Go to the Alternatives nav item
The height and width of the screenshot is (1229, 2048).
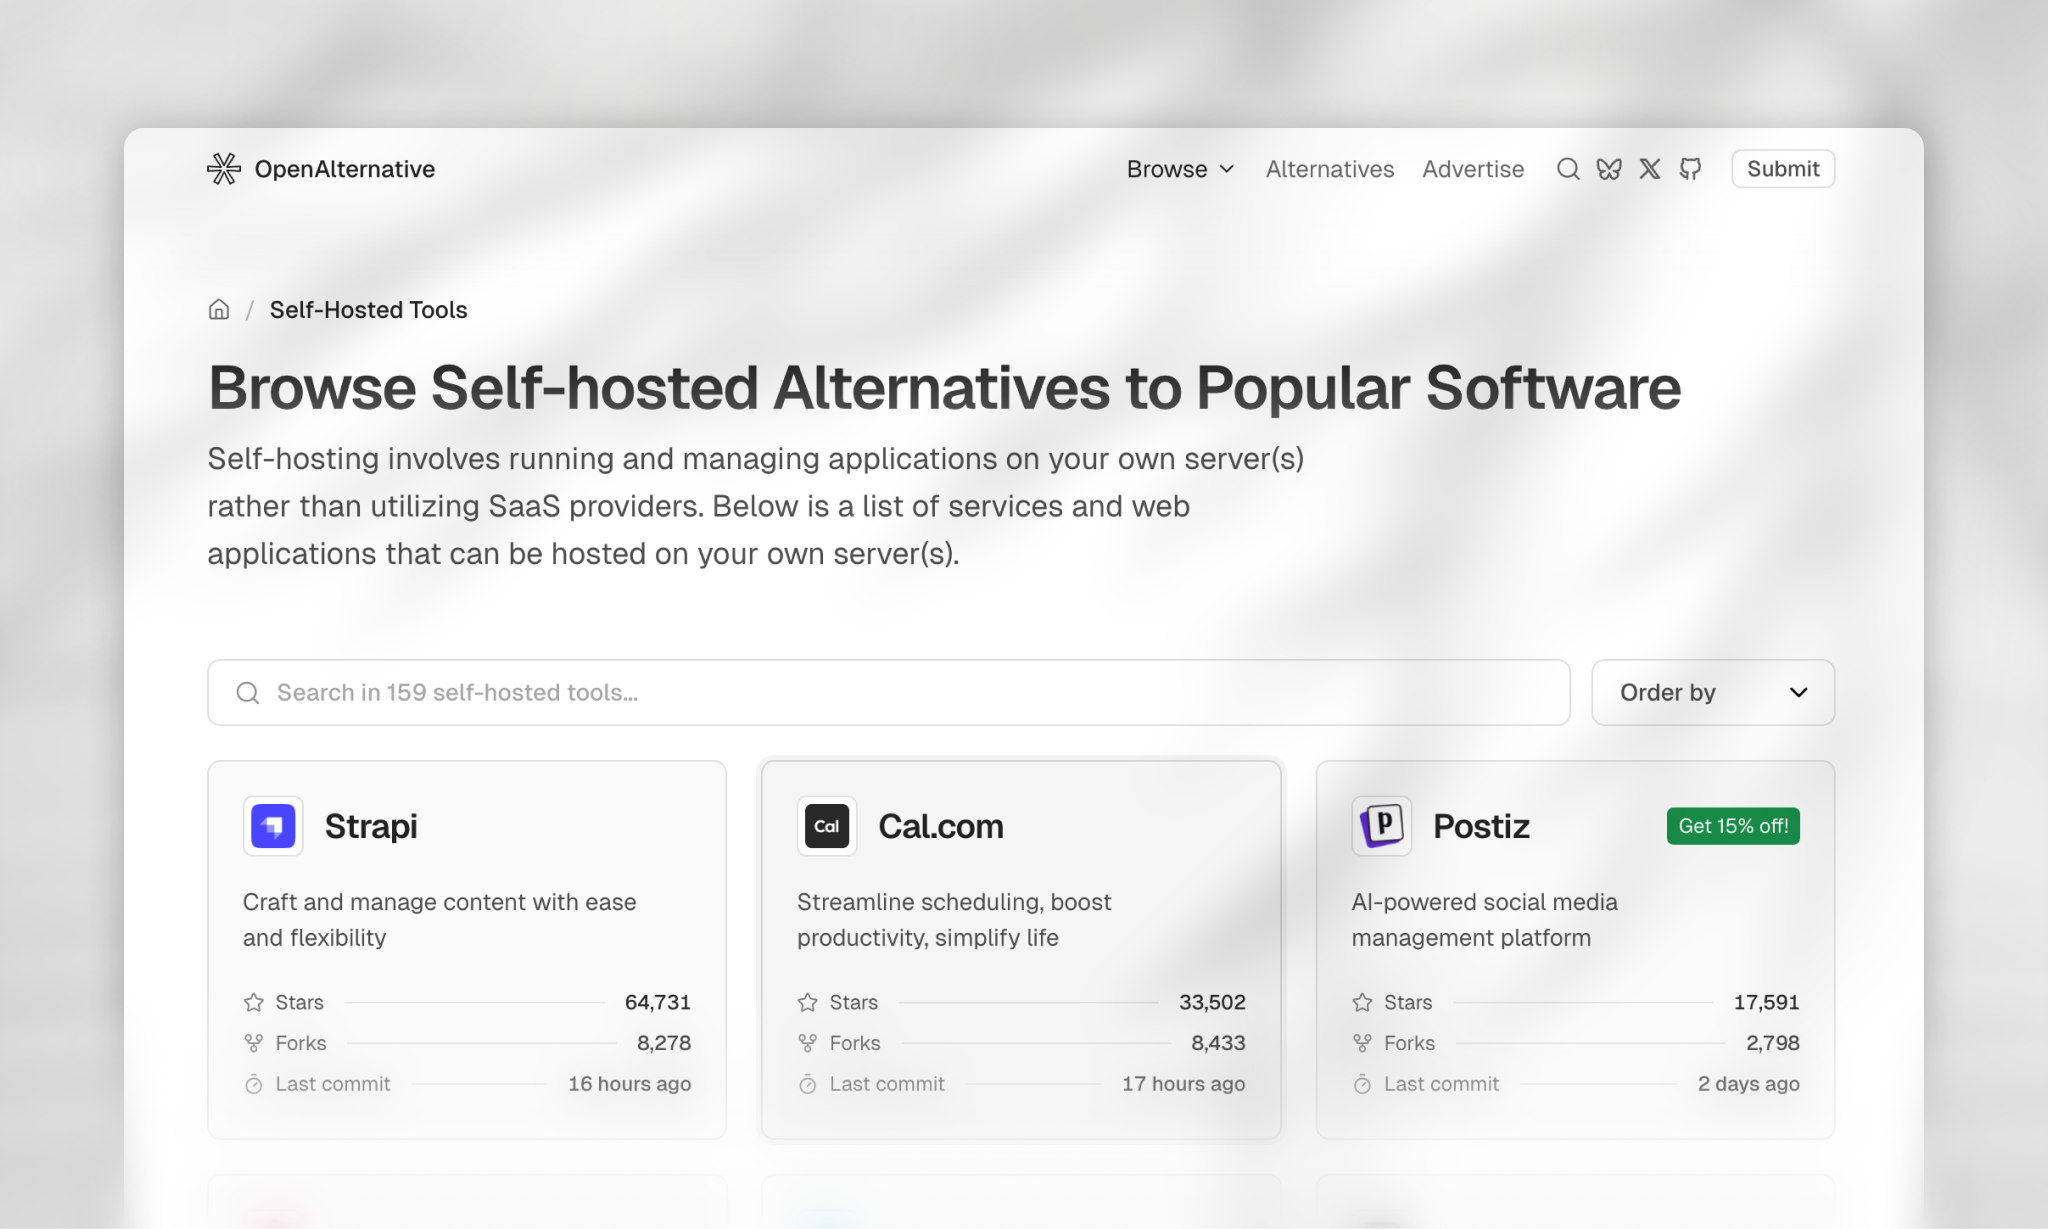pyautogui.click(x=1329, y=169)
